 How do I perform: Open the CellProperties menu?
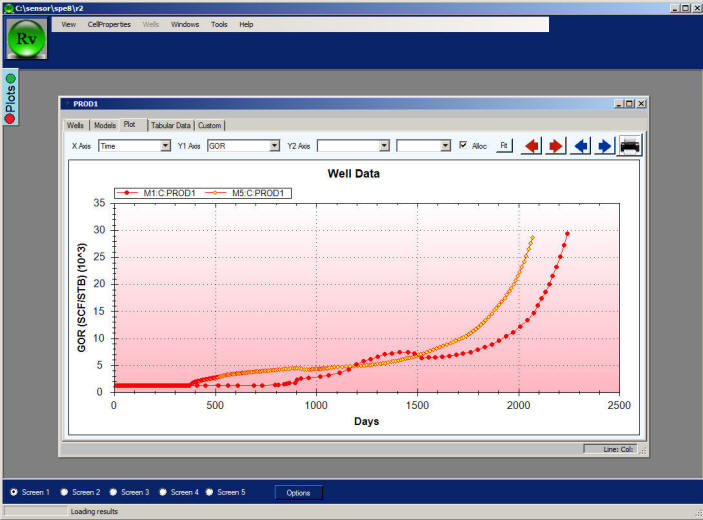click(x=109, y=24)
